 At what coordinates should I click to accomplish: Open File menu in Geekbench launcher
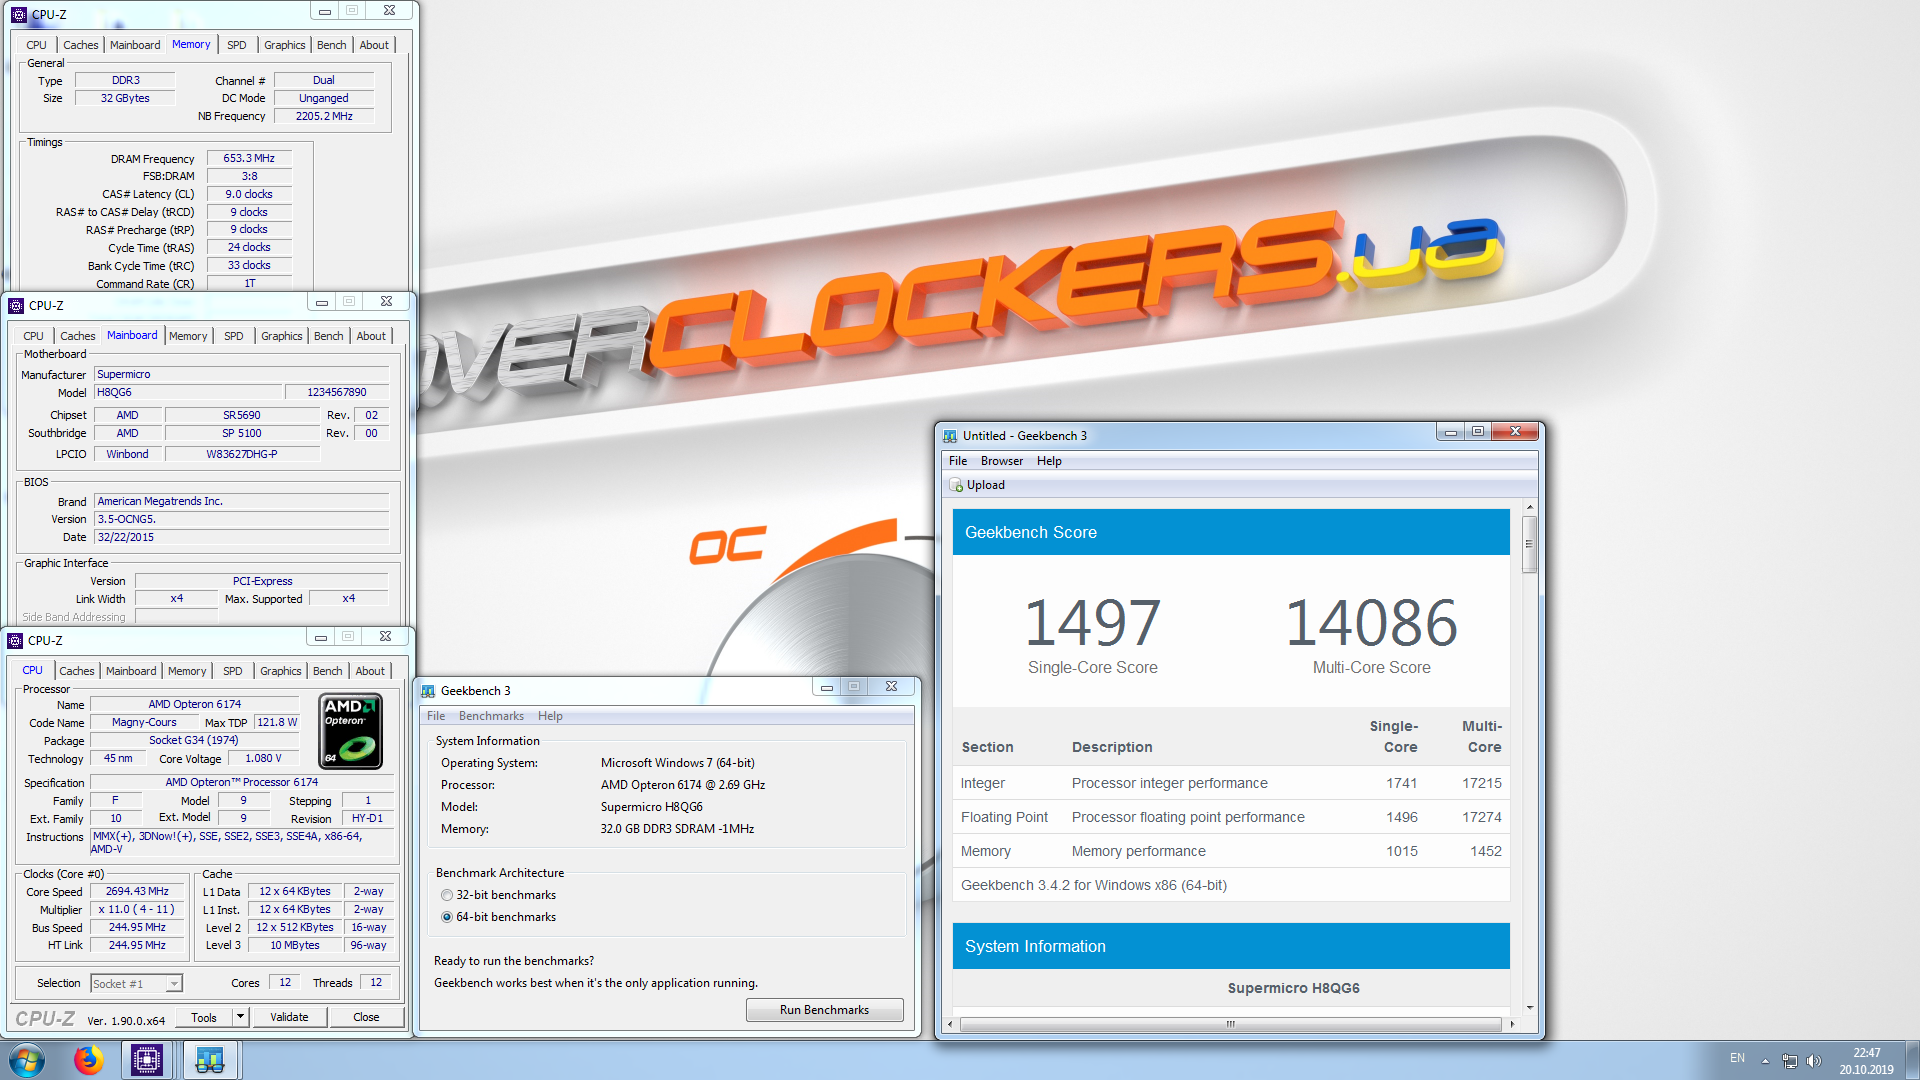436,716
